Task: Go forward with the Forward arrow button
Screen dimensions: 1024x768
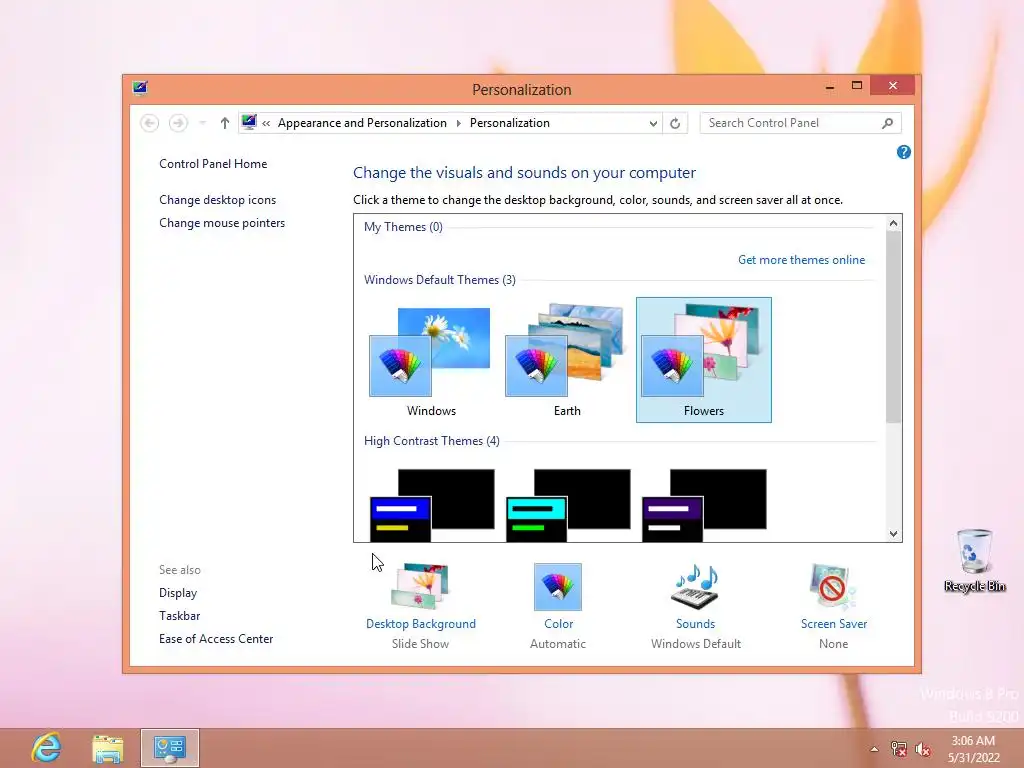Action: coord(178,123)
